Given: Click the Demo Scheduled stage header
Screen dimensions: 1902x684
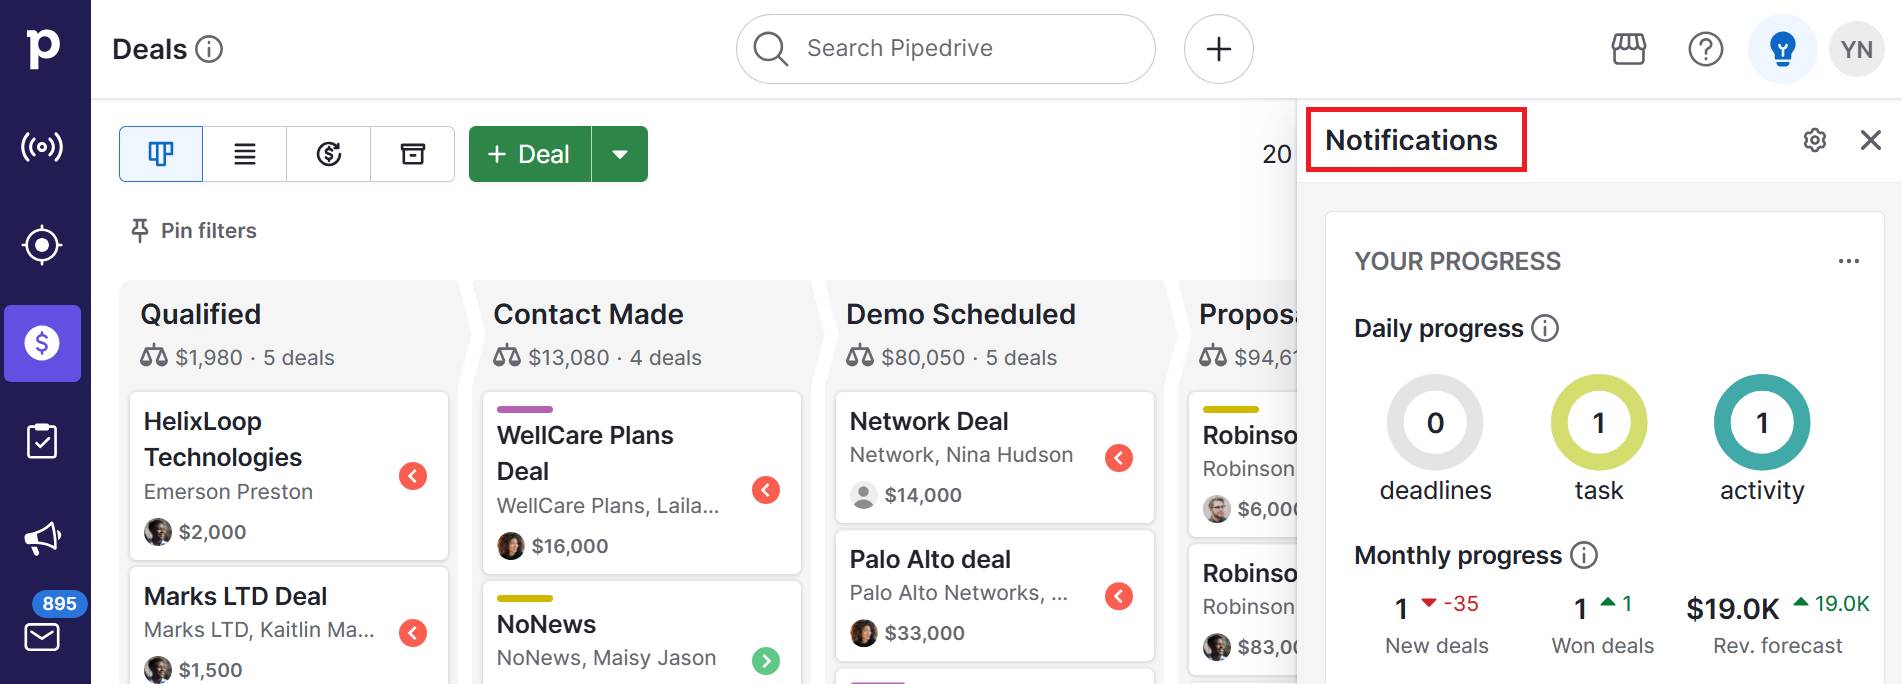Looking at the screenshot, I should [x=961, y=314].
